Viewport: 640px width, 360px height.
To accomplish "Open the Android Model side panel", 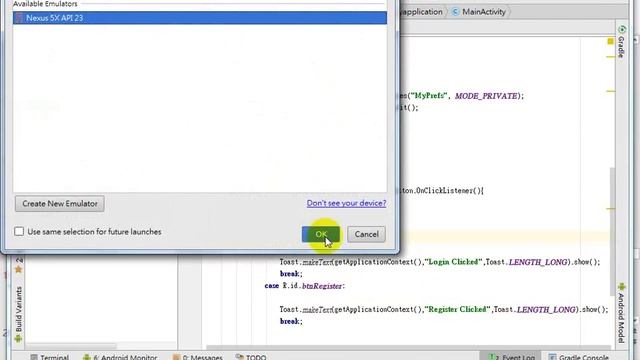I will [x=621, y=318].
